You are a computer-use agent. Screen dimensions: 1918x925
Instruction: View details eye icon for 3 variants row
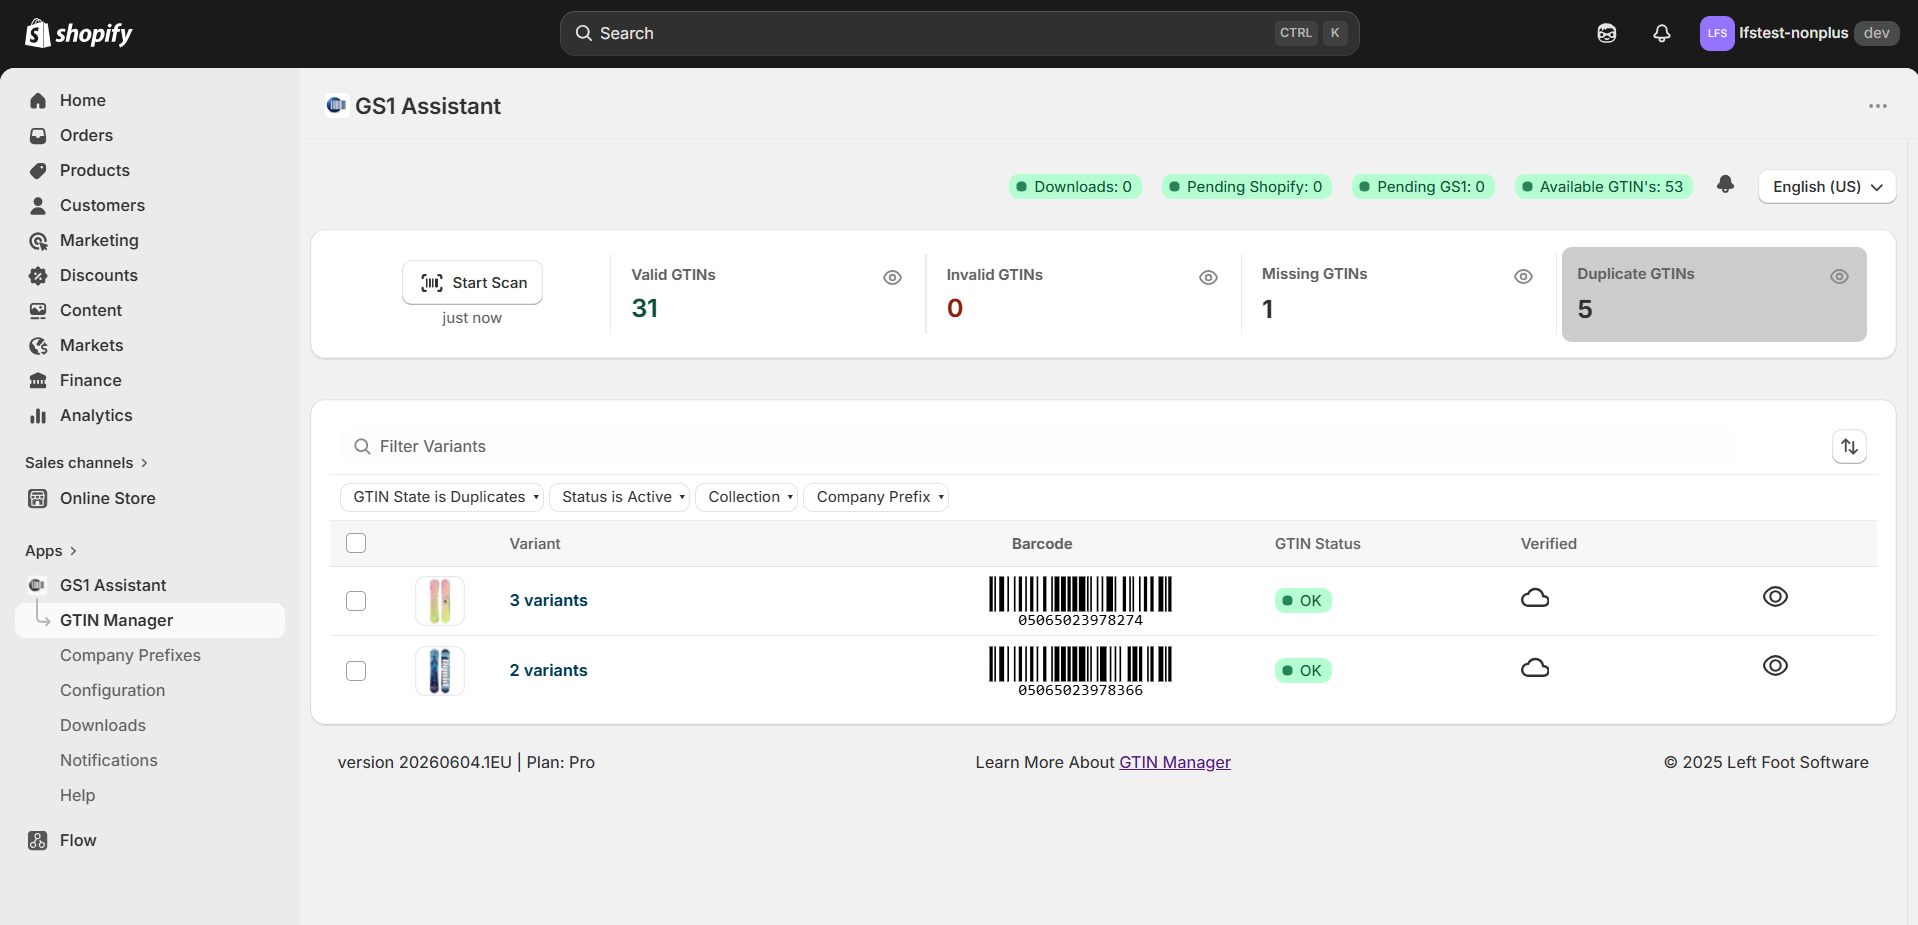coord(1775,597)
